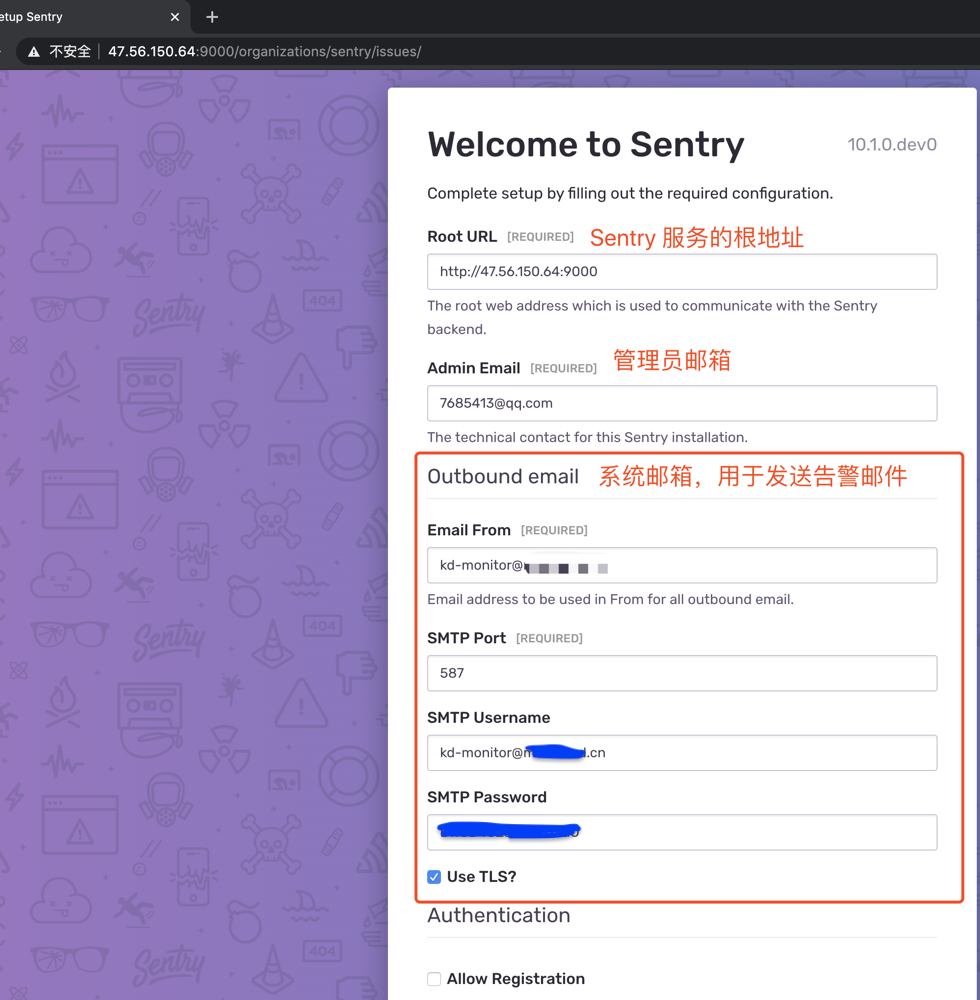Click the SMTP Username input field
Screen dimensions: 980x1000
point(682,753)
